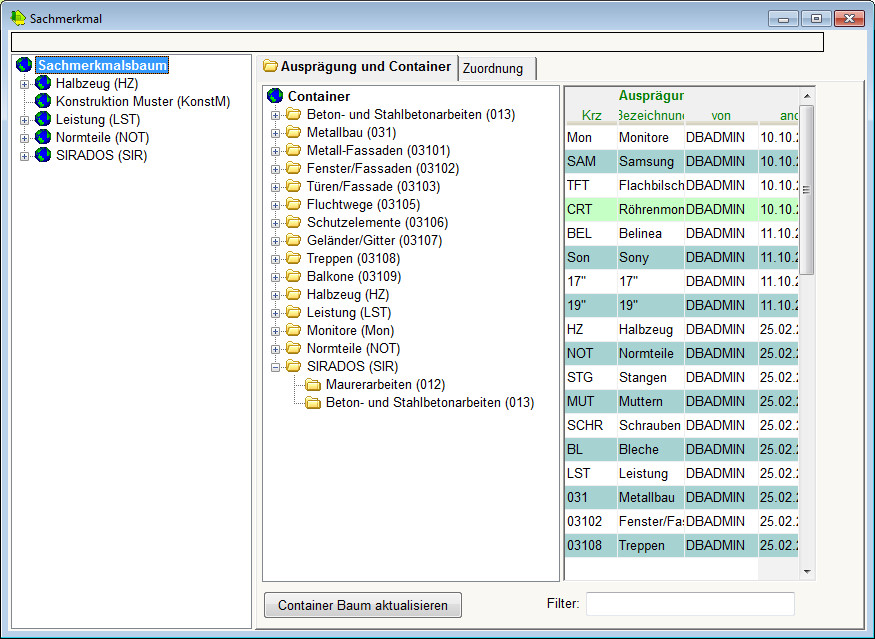Click folder icon of top-level Beton- und Stahlbetonarbeiten (013)

tap(294, 114)
